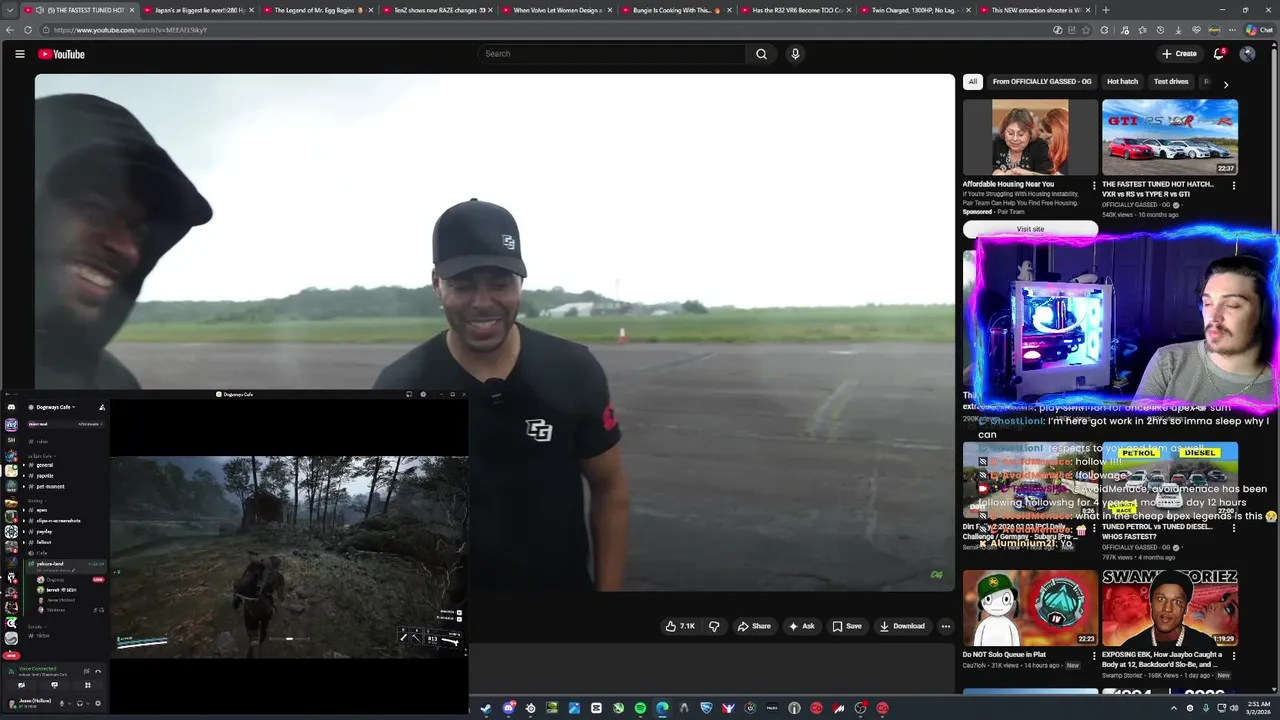The height and width of the screenshot is (720, 1280).
Task: Open the clock showing 2:51 AM
Action: point(1259,708)
